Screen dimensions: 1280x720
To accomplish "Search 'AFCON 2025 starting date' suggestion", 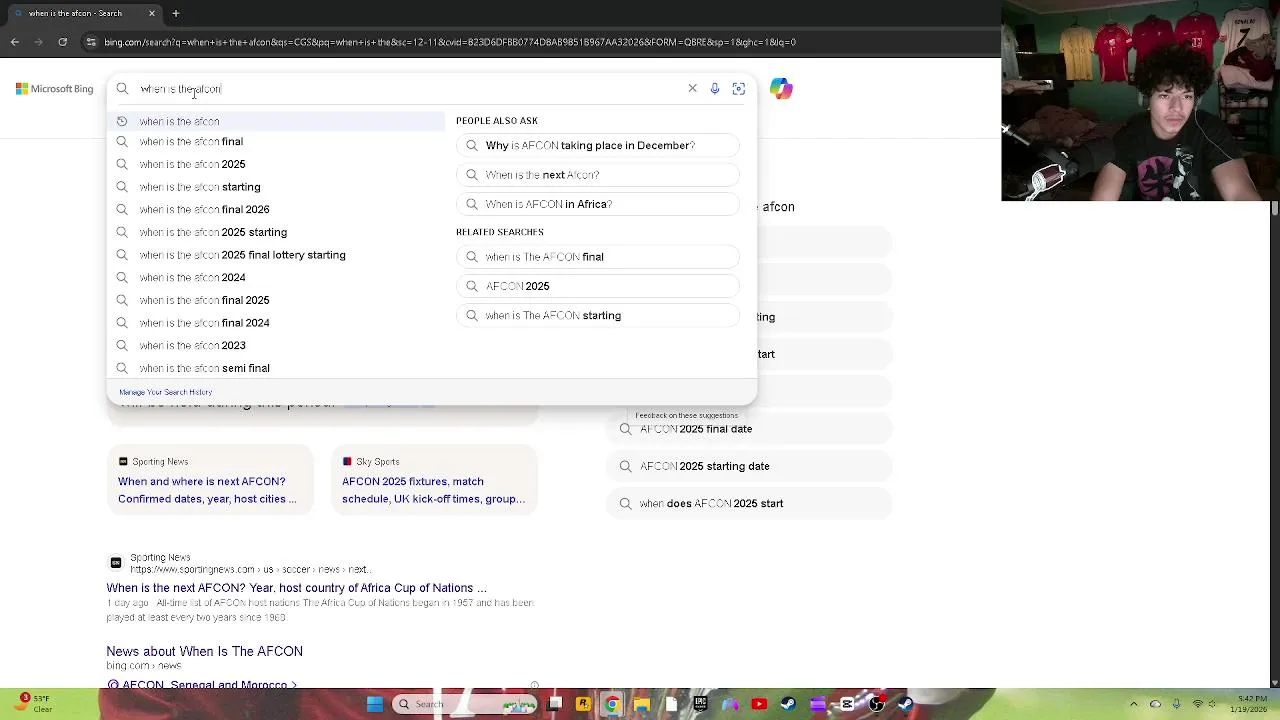I will (x=749, y=466).
